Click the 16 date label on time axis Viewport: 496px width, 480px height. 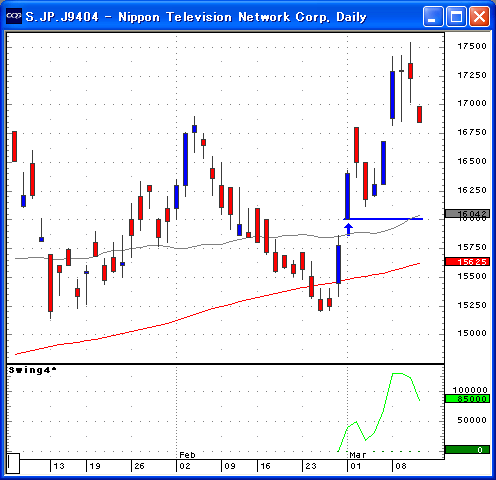265,466
